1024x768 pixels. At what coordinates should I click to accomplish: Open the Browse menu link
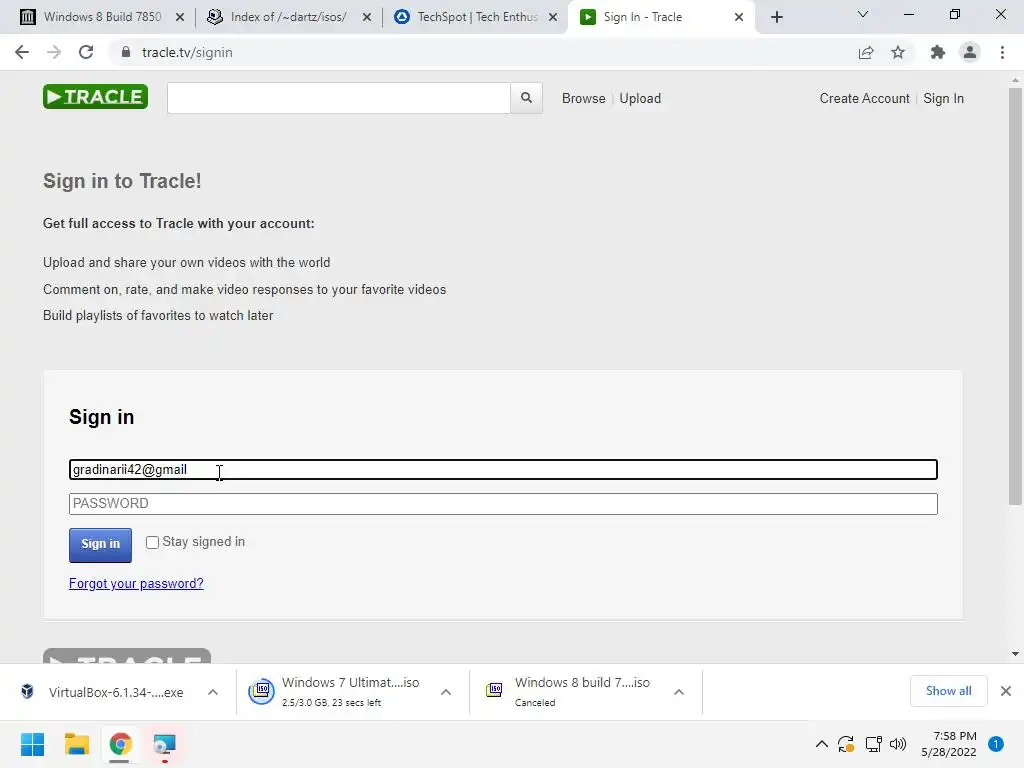click(x=584, y=98)
